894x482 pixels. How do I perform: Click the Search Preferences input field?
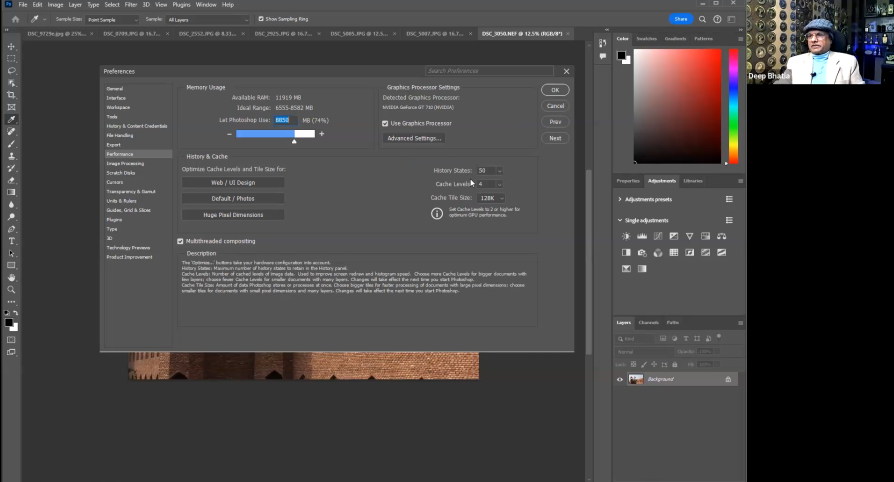click(x=491, y=71)
